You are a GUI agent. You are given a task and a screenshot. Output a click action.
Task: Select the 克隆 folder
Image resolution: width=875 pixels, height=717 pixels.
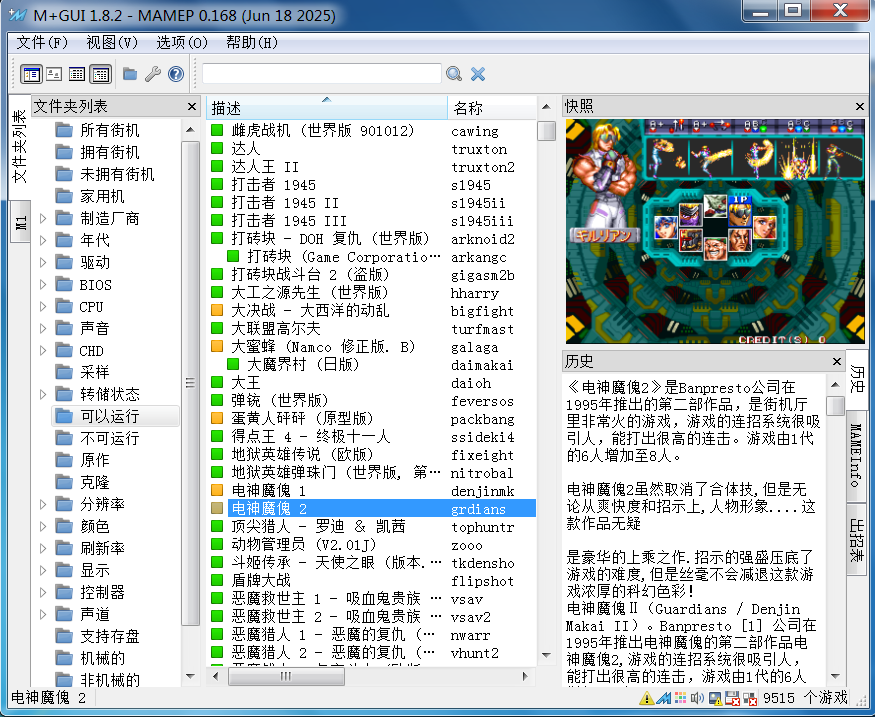[83, 483]
